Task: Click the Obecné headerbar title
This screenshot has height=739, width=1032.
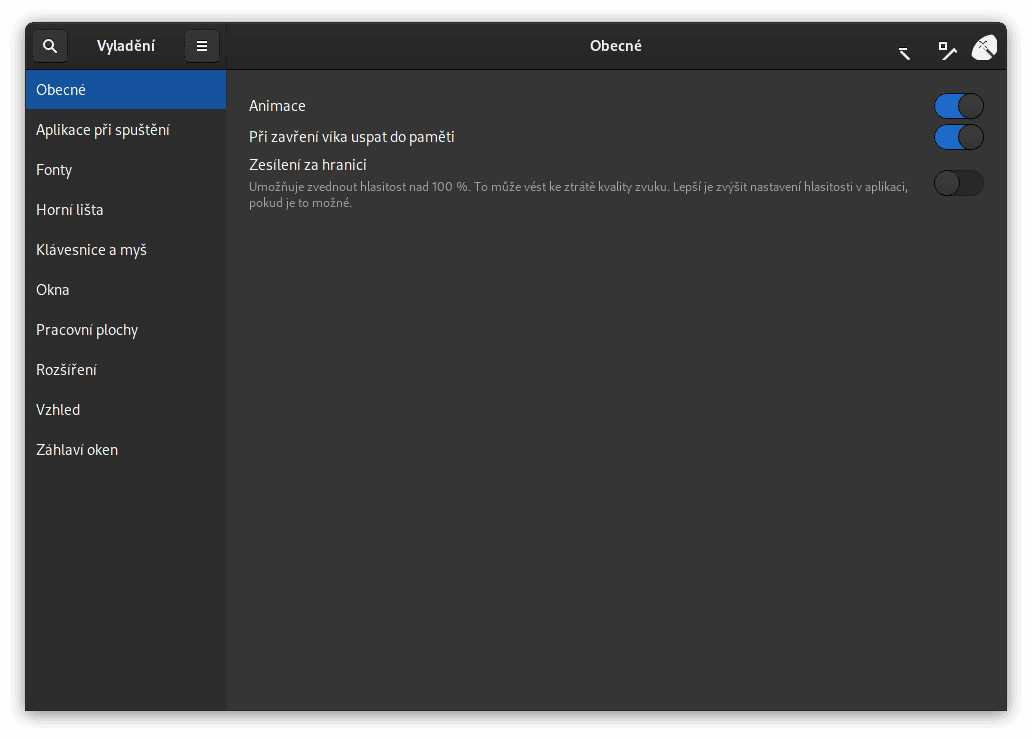Action: click(616, 46)
